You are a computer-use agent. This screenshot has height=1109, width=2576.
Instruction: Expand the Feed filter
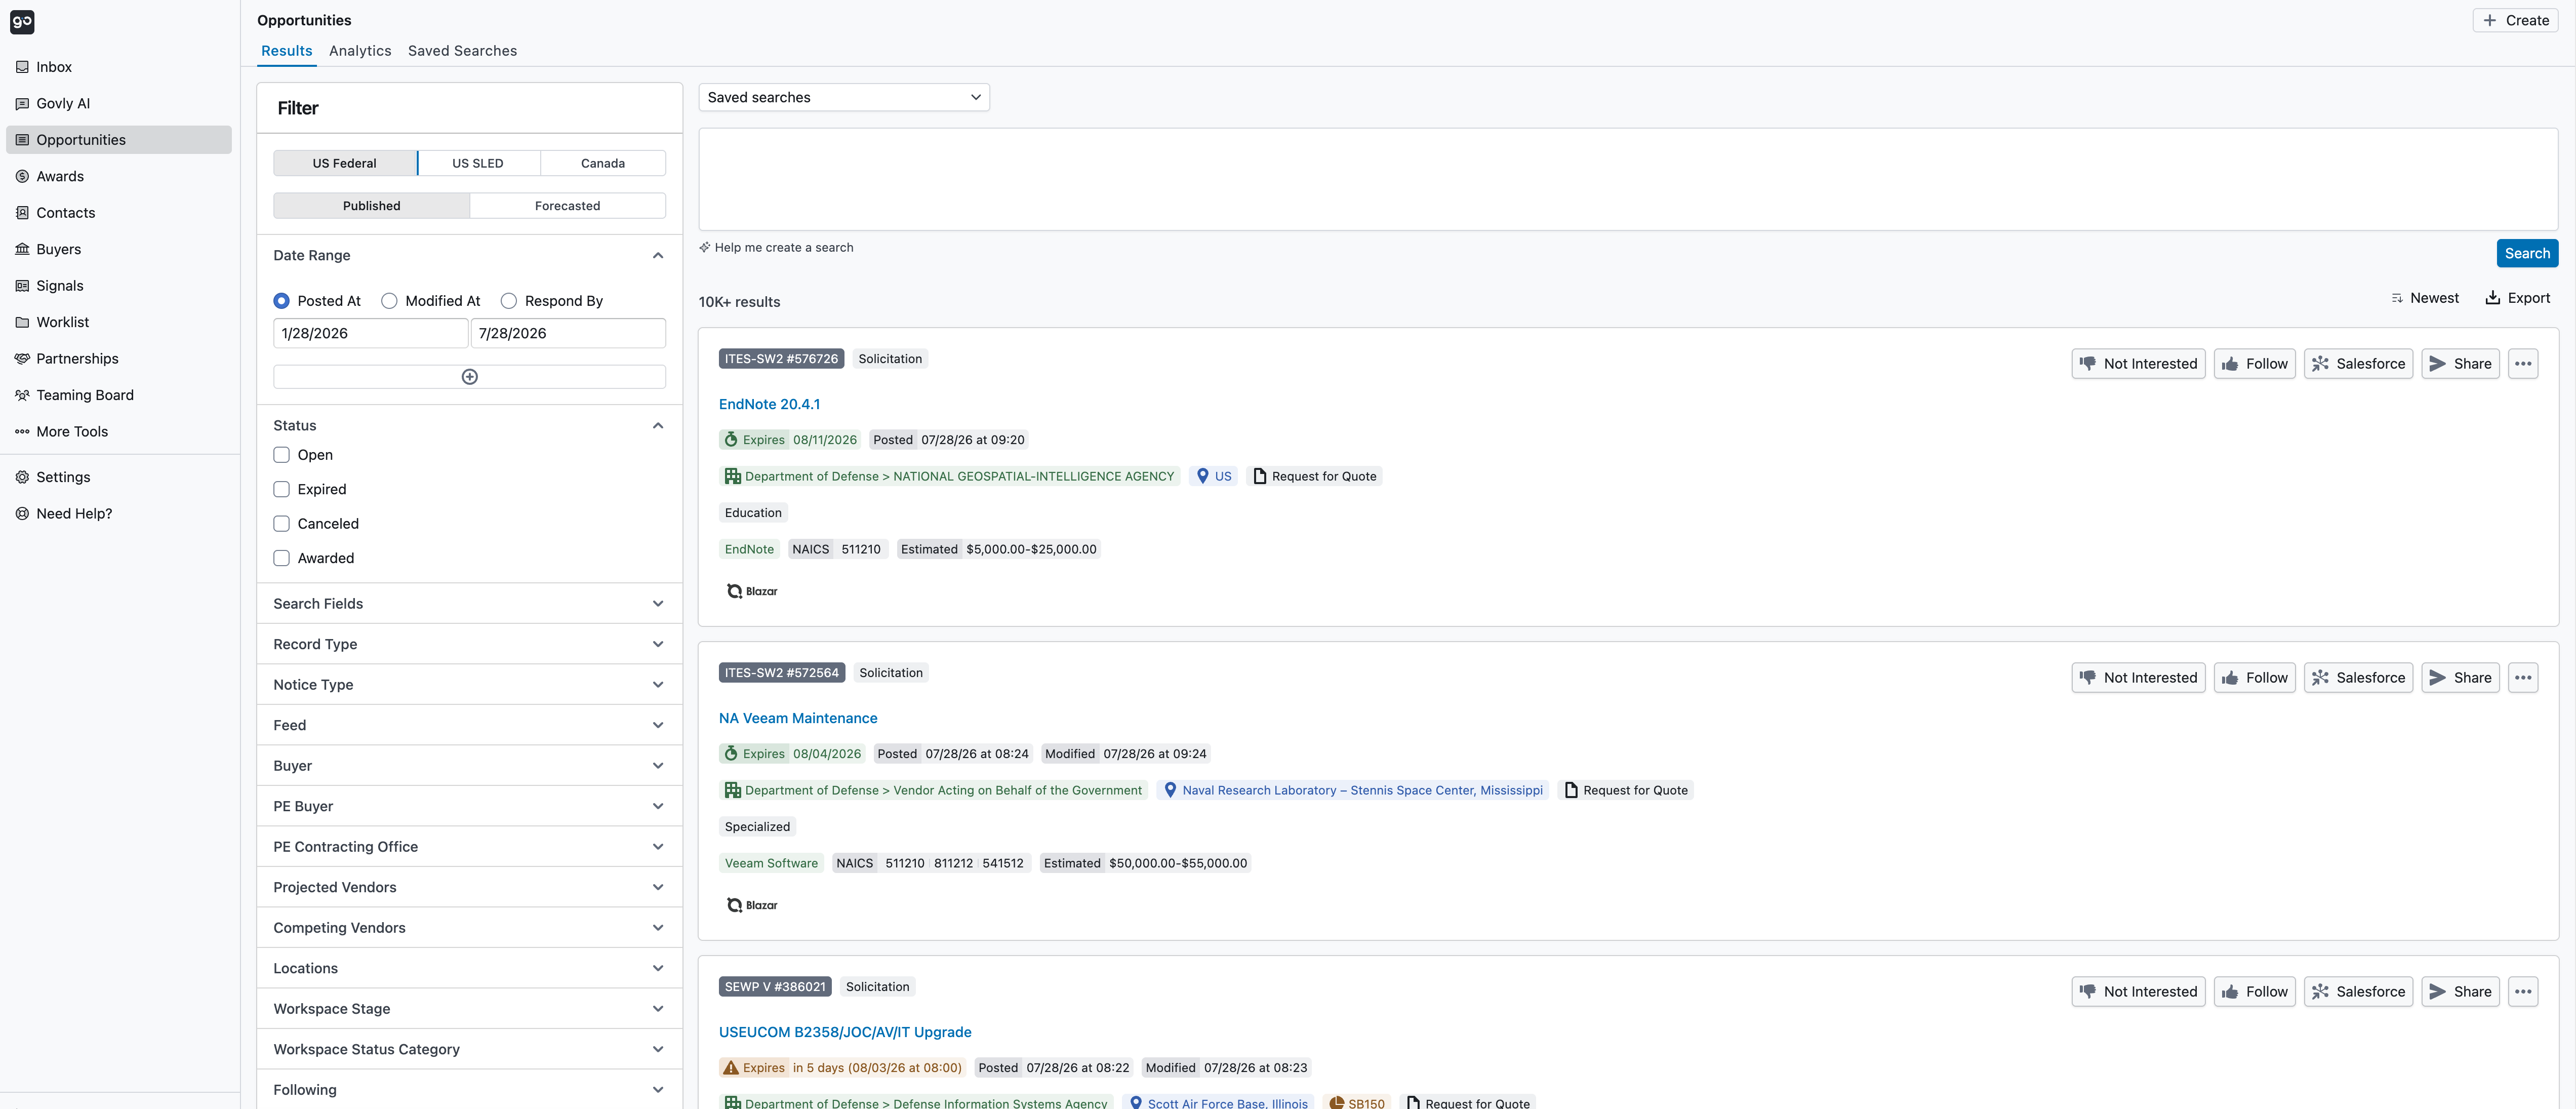pyautogui.click(x=469, y=725)
